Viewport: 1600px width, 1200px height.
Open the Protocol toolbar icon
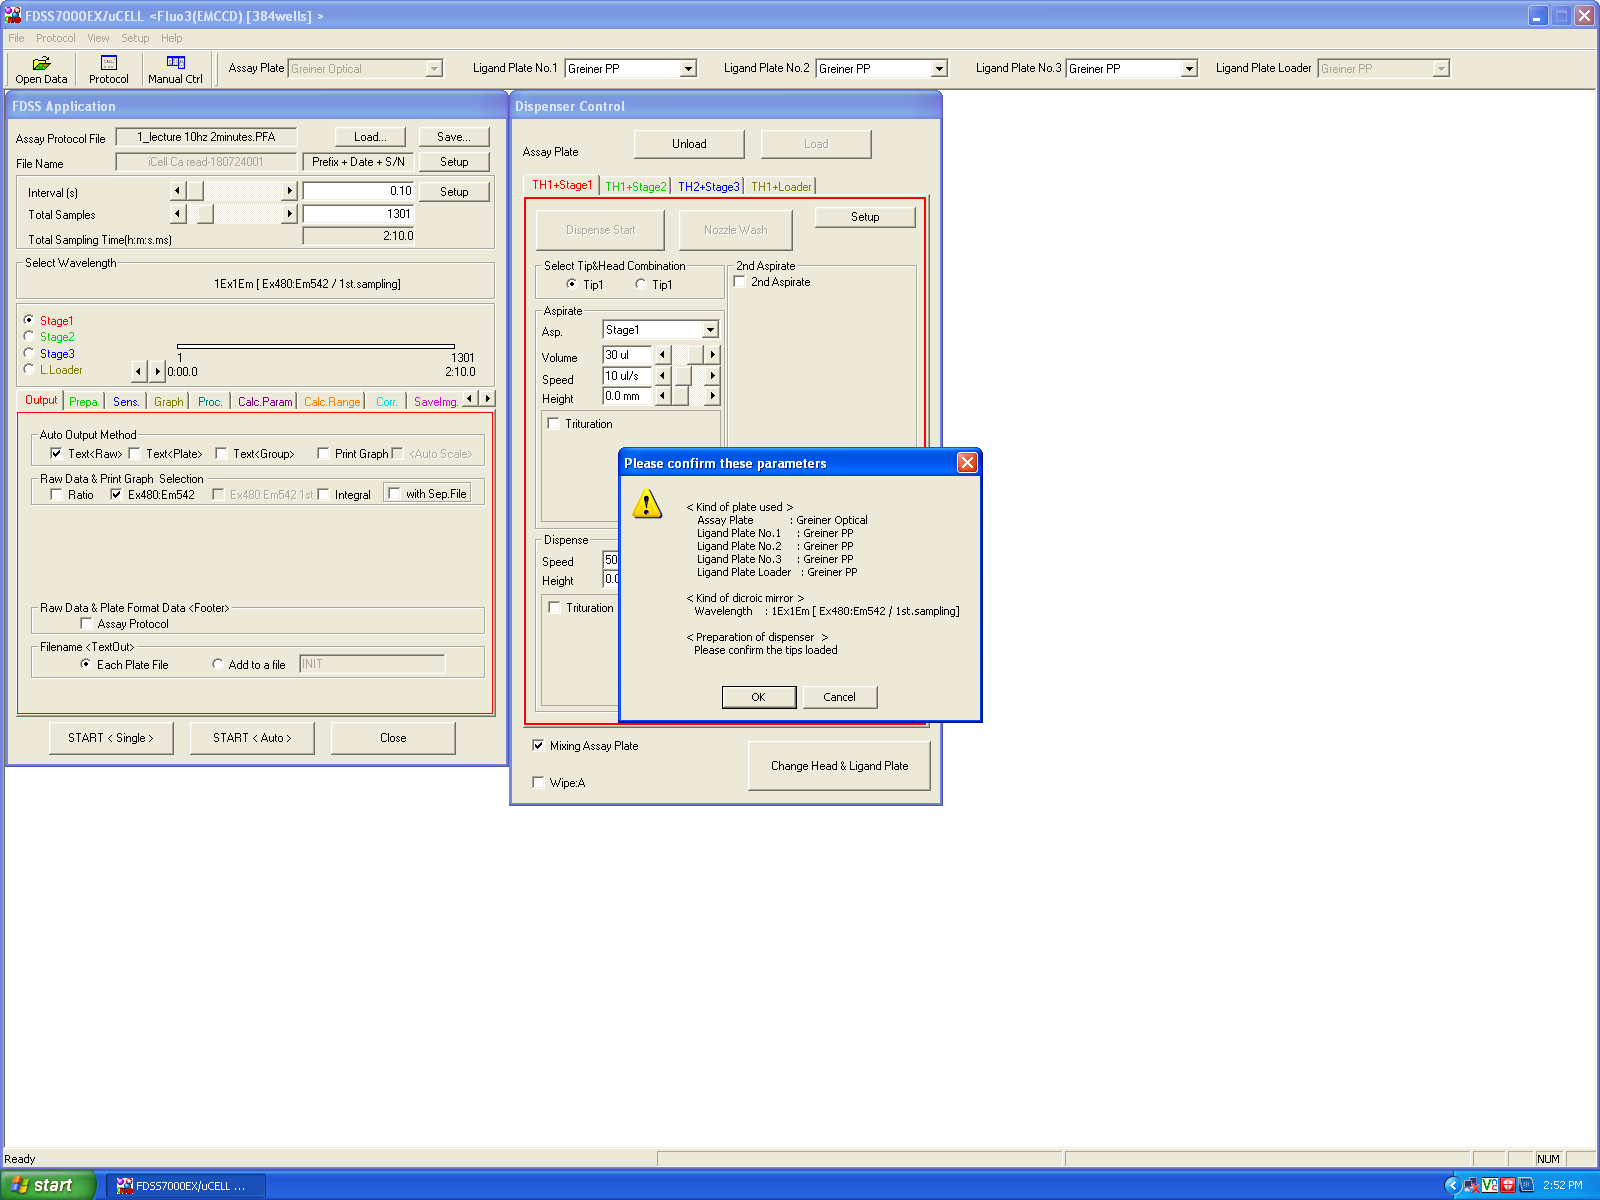pos(108,69)
